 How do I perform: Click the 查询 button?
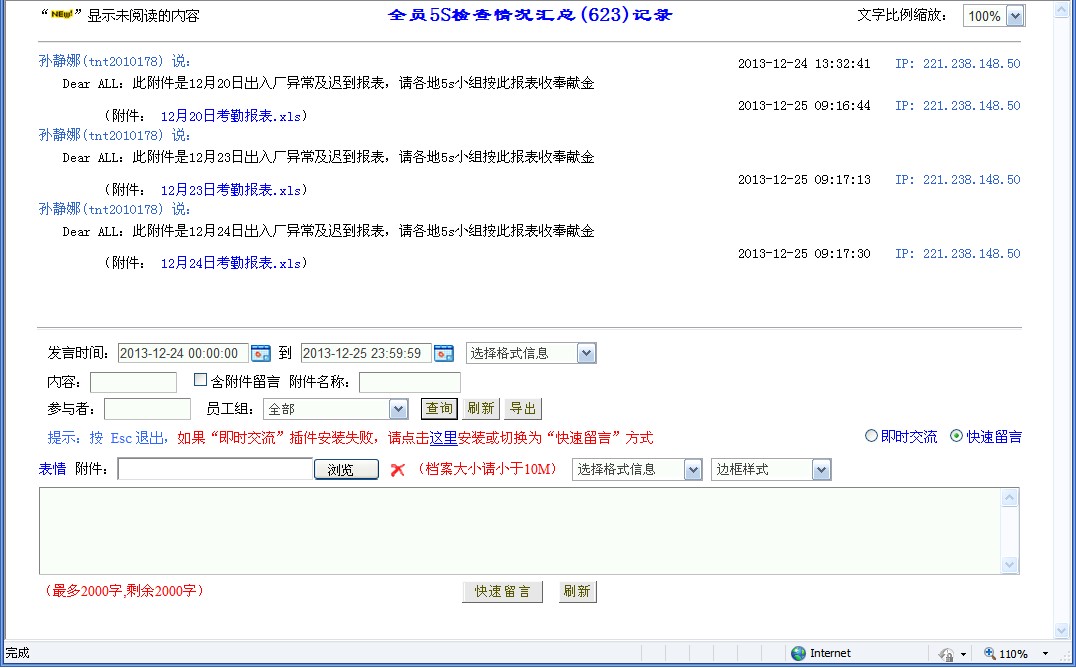pyautogui.click(x=439, y=408)
